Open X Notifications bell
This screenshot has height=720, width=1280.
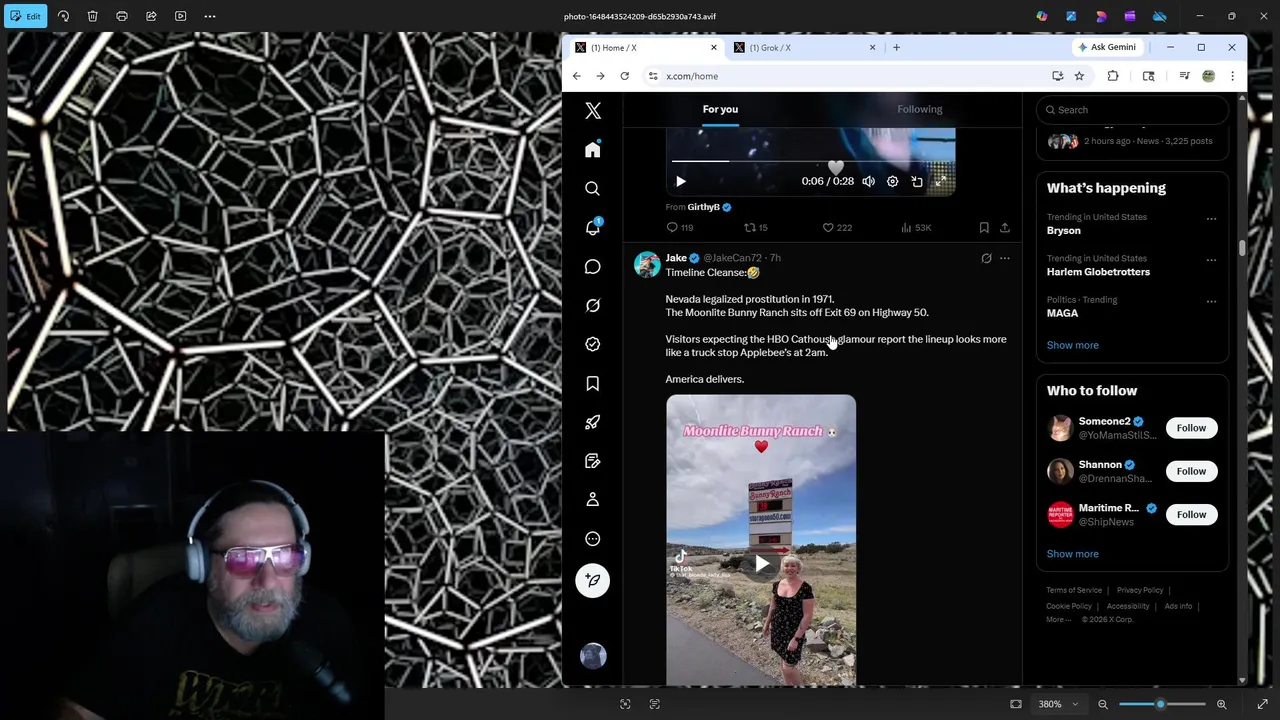click(x=593, y=227)
